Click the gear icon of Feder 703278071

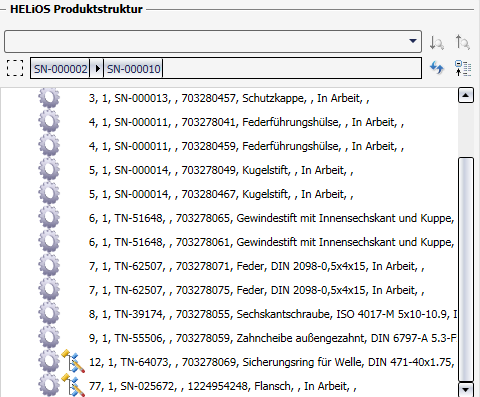pyautogui.click(x=49, y=266)
